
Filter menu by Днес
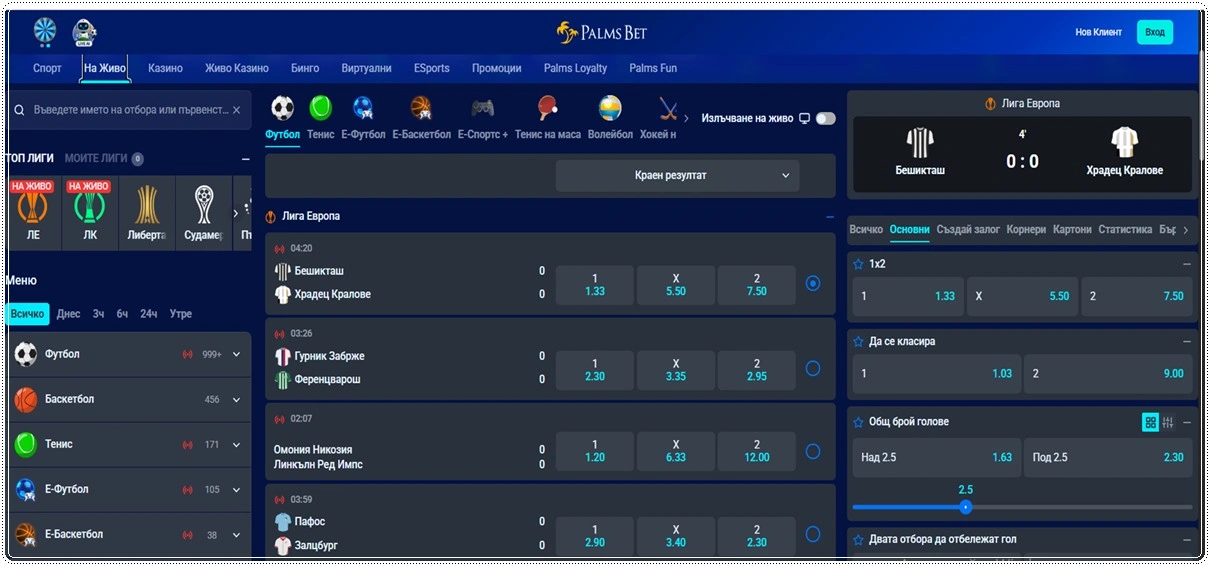point(69,314)
